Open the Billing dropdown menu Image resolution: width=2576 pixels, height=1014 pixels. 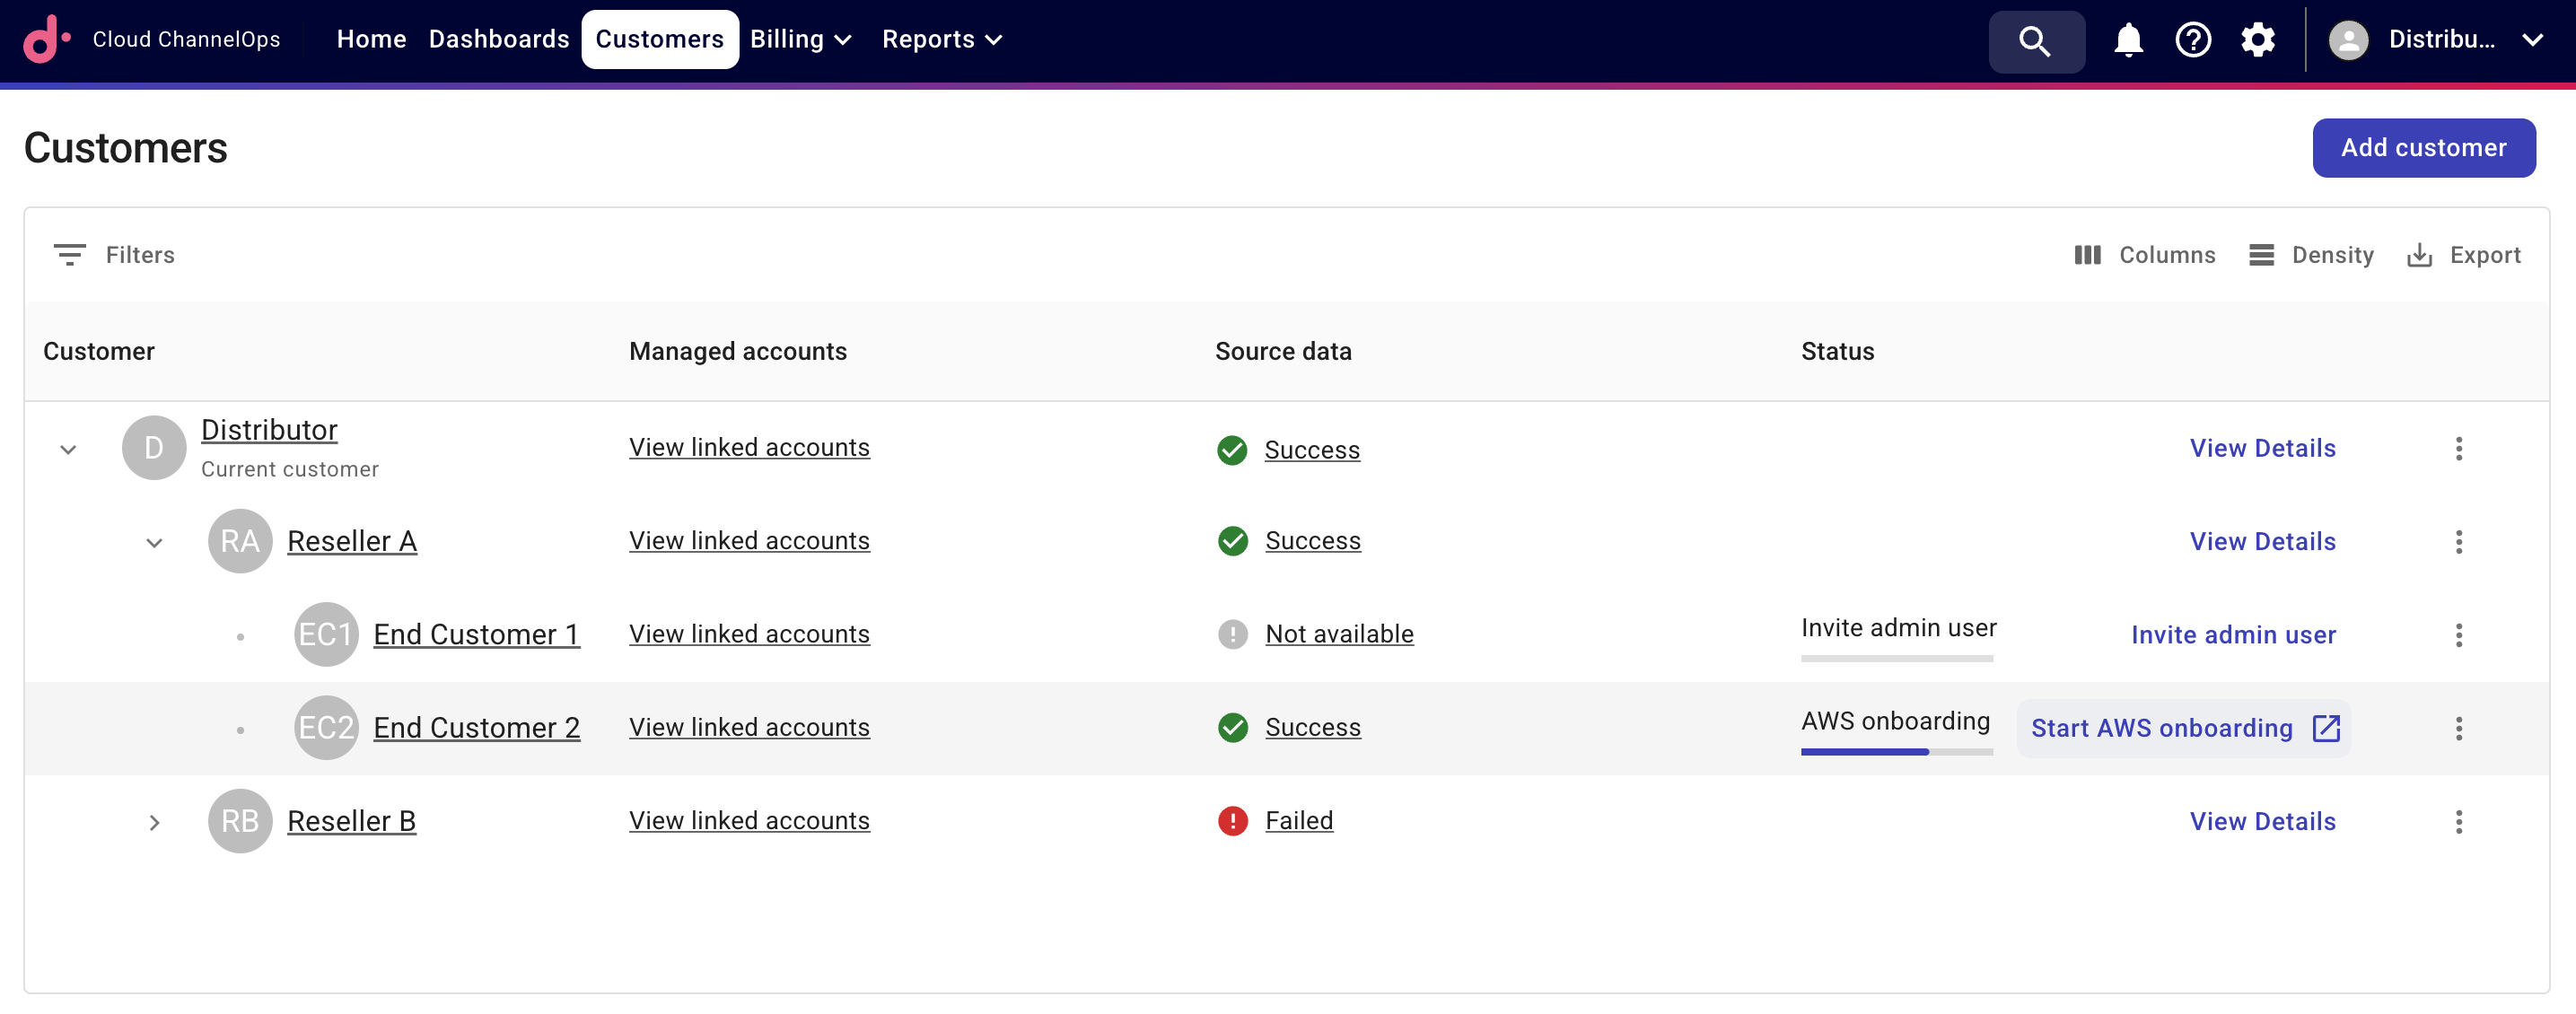click(x=799, y=39)
